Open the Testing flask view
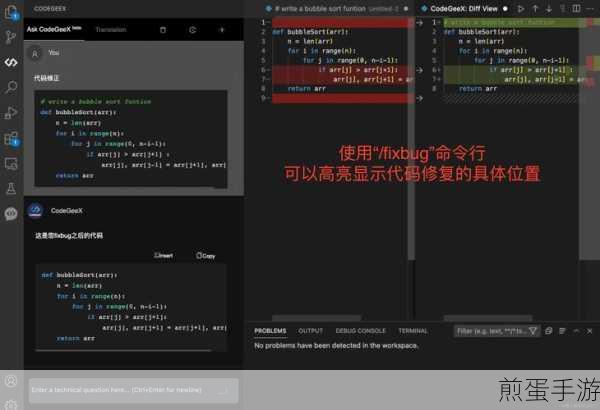Viewport: 600px width, 410px height. [11, 188]
